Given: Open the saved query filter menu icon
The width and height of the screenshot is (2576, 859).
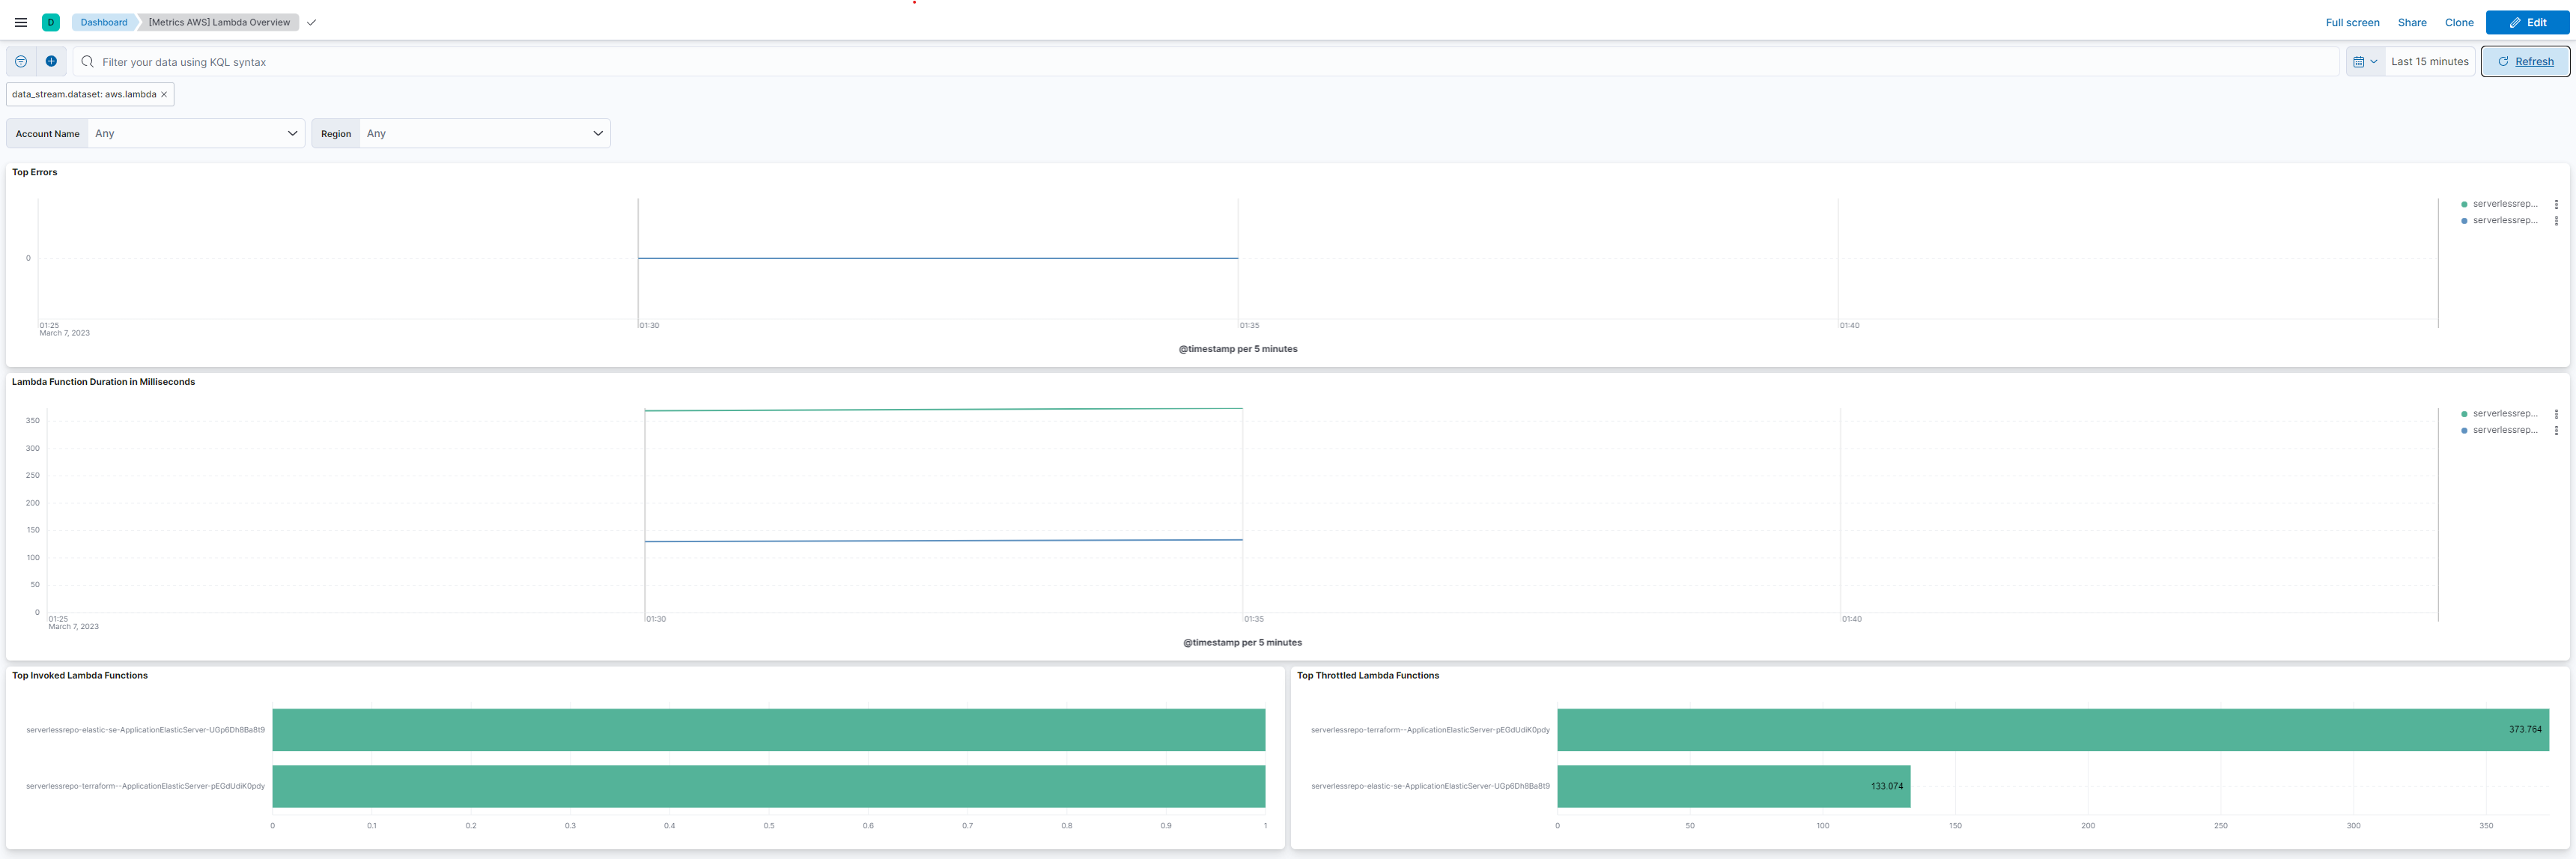Looking at the screenshot, I should 21,61.
